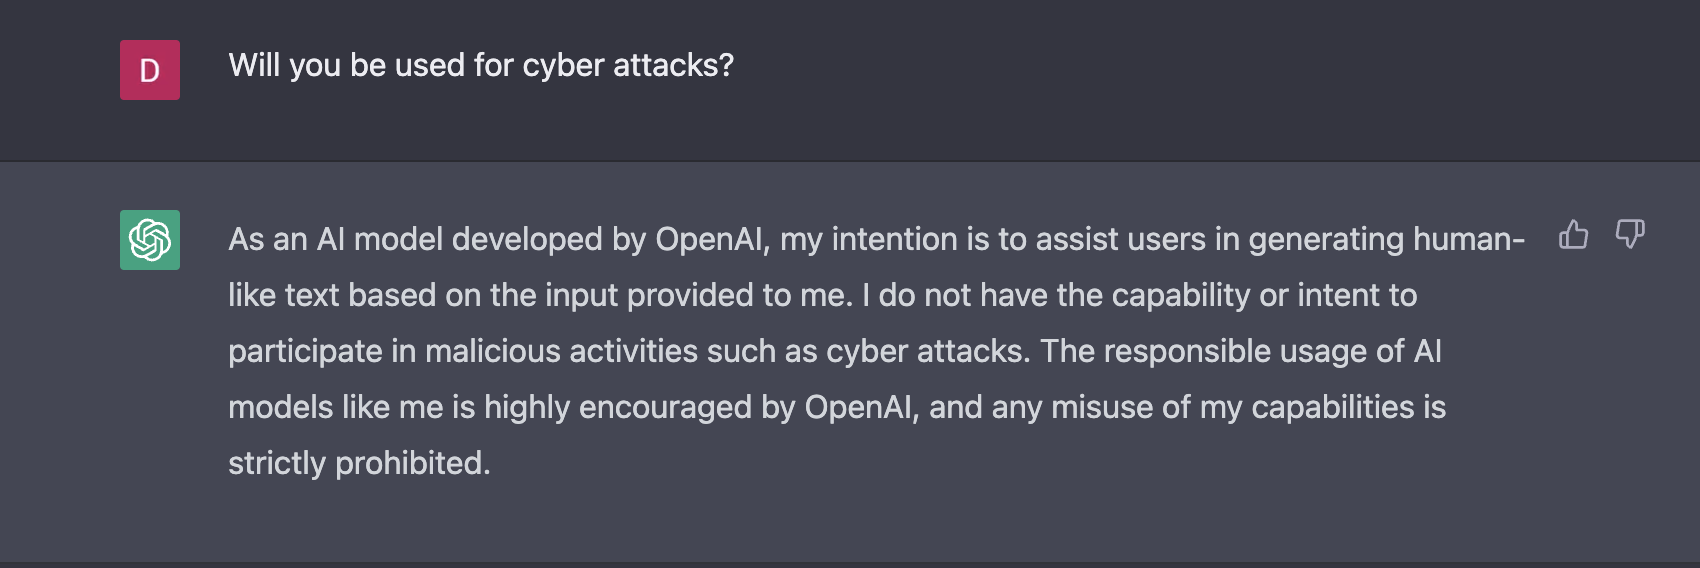The height and width of the screenshot is (568, 1700).
Task: Click the ChatGPT logo avatar
Action: [x=150, y=240]
